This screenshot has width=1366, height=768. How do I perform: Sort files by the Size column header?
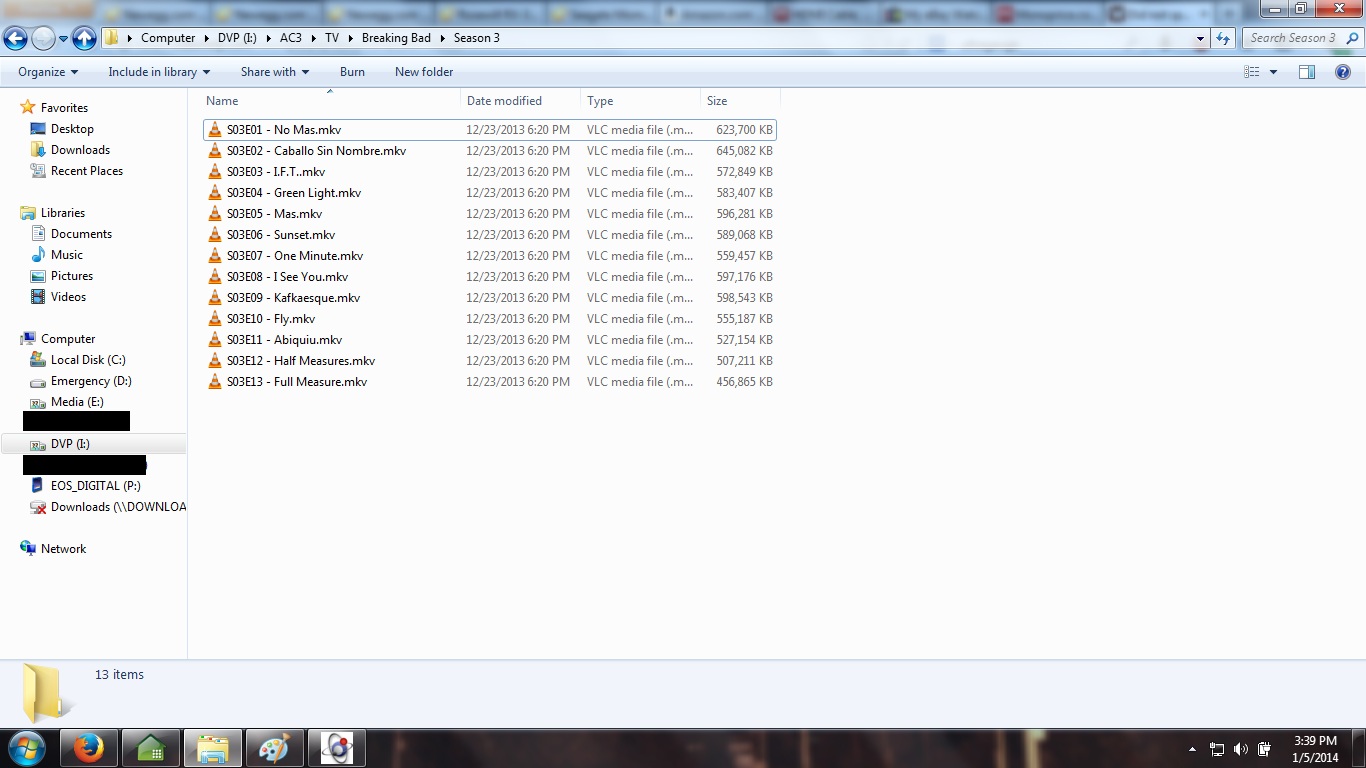pyautogui.click(x=741, y=101)
